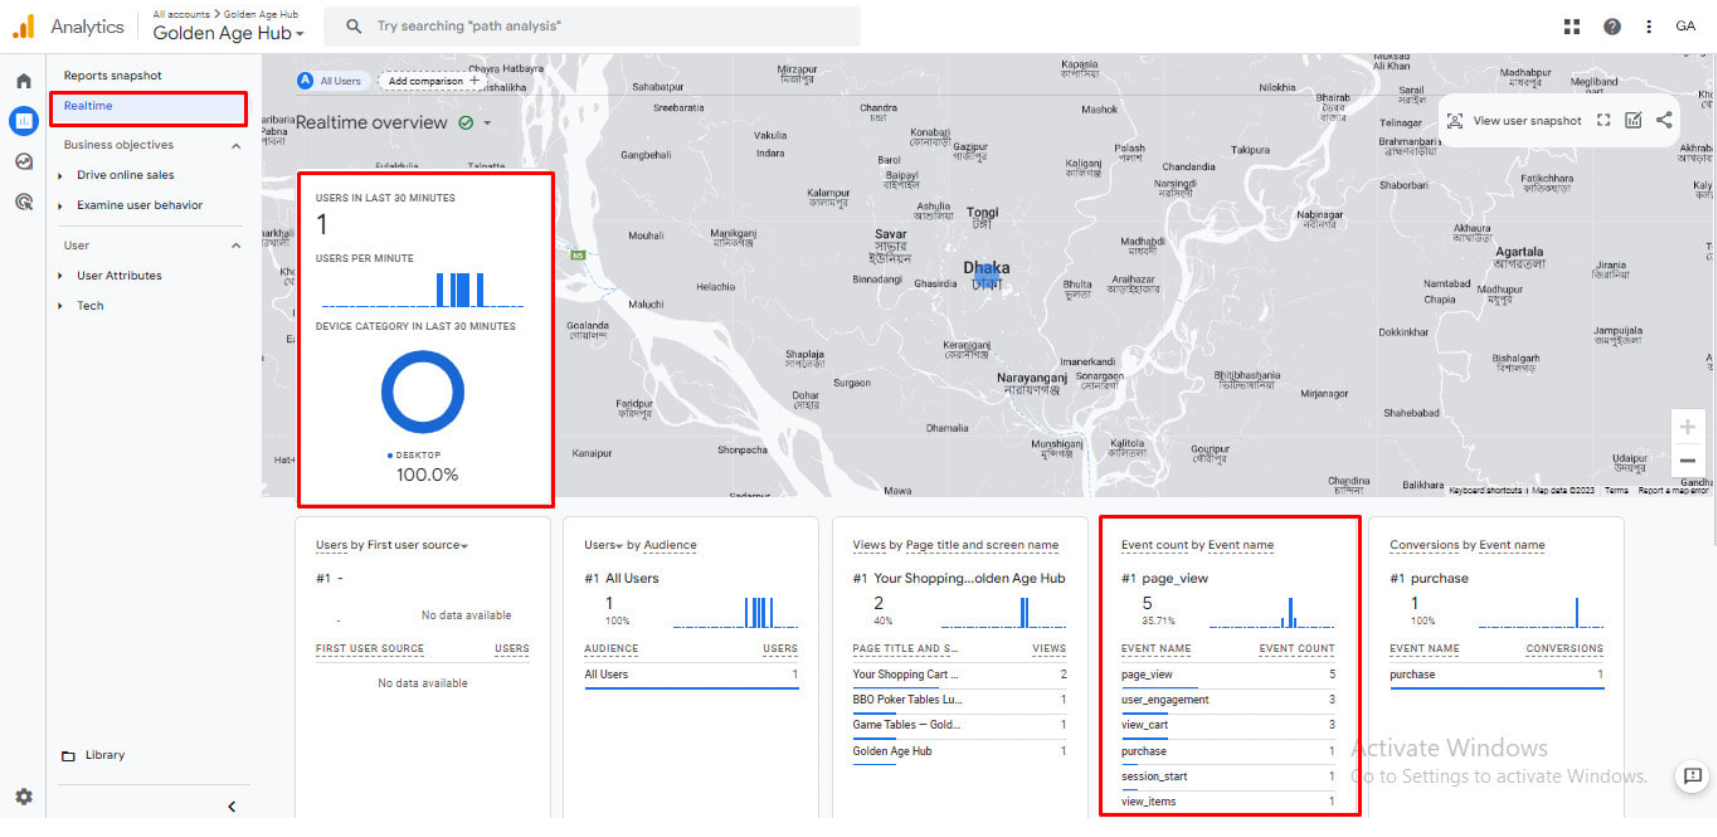Select Realtime in the reports menu

pos(88,106)
